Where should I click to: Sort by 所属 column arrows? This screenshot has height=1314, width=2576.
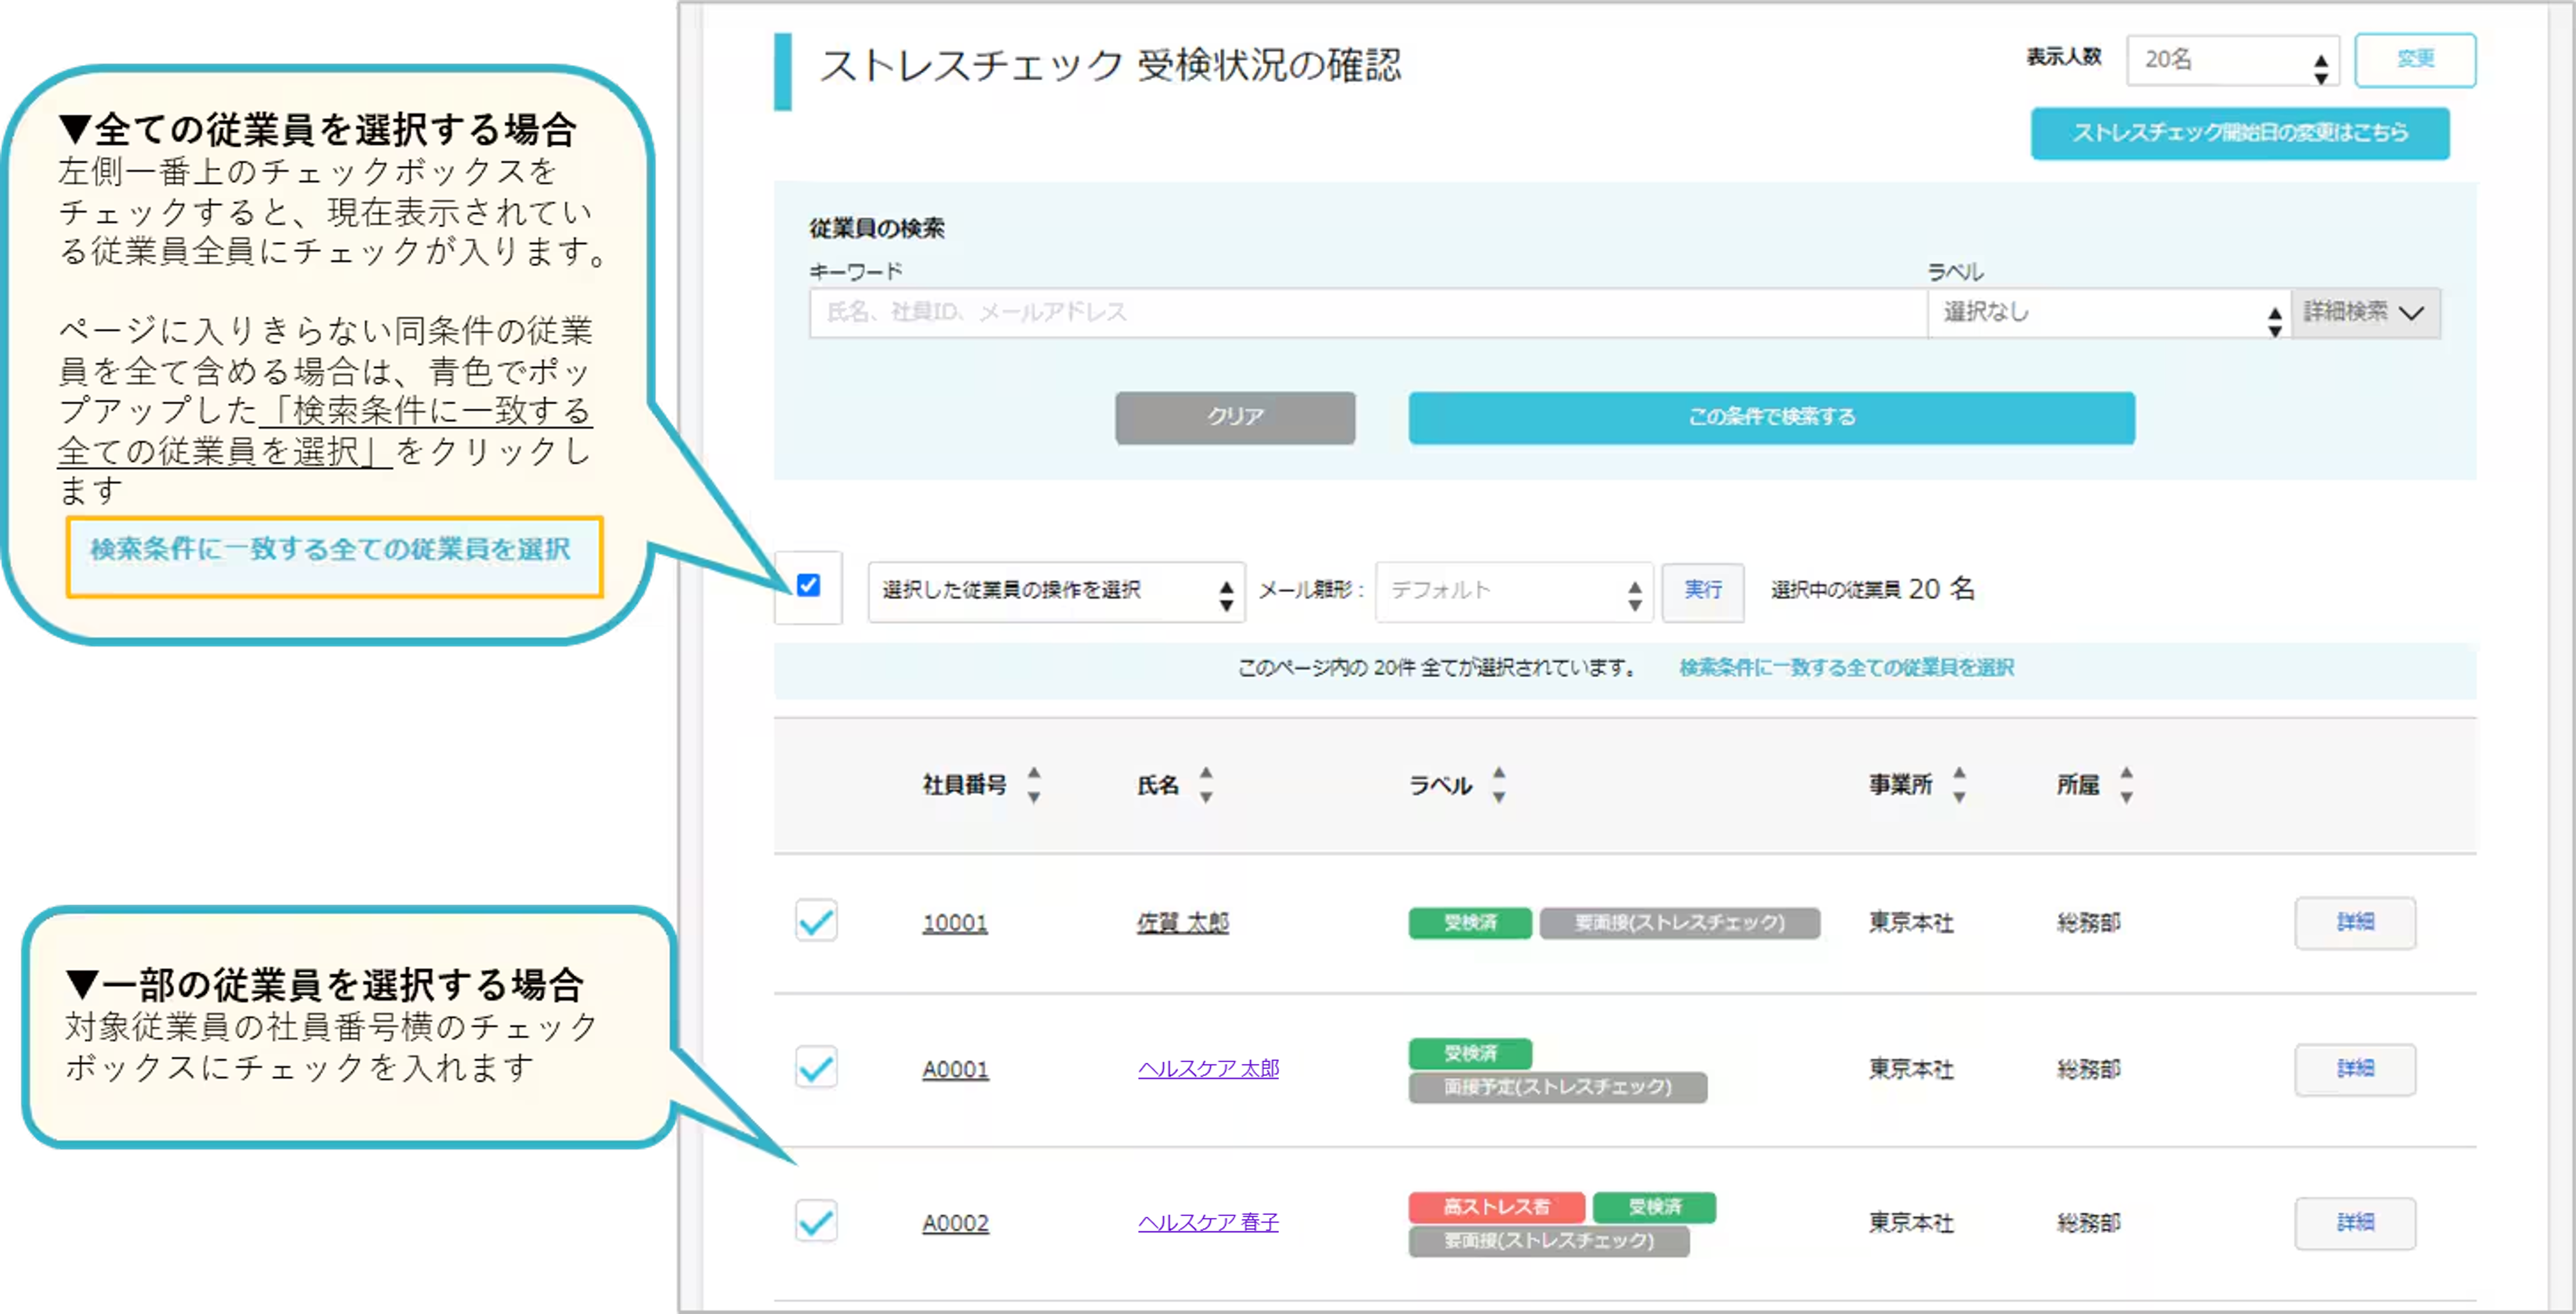[2126, 785]
